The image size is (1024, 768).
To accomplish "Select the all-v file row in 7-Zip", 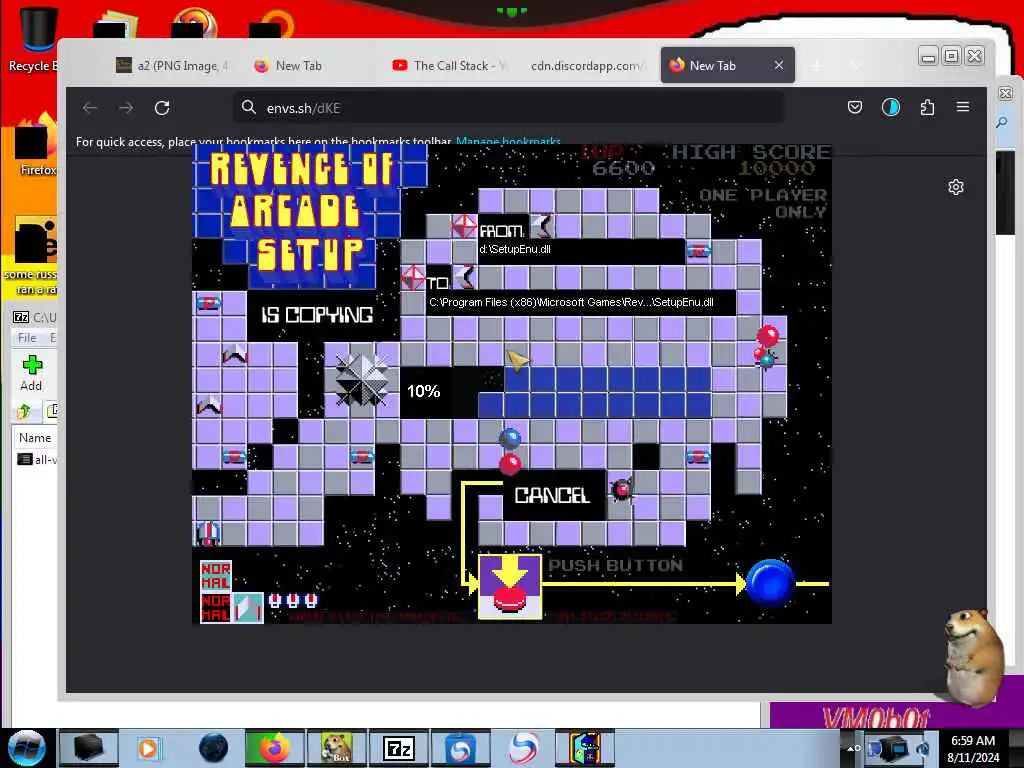I will coord(36,459).
